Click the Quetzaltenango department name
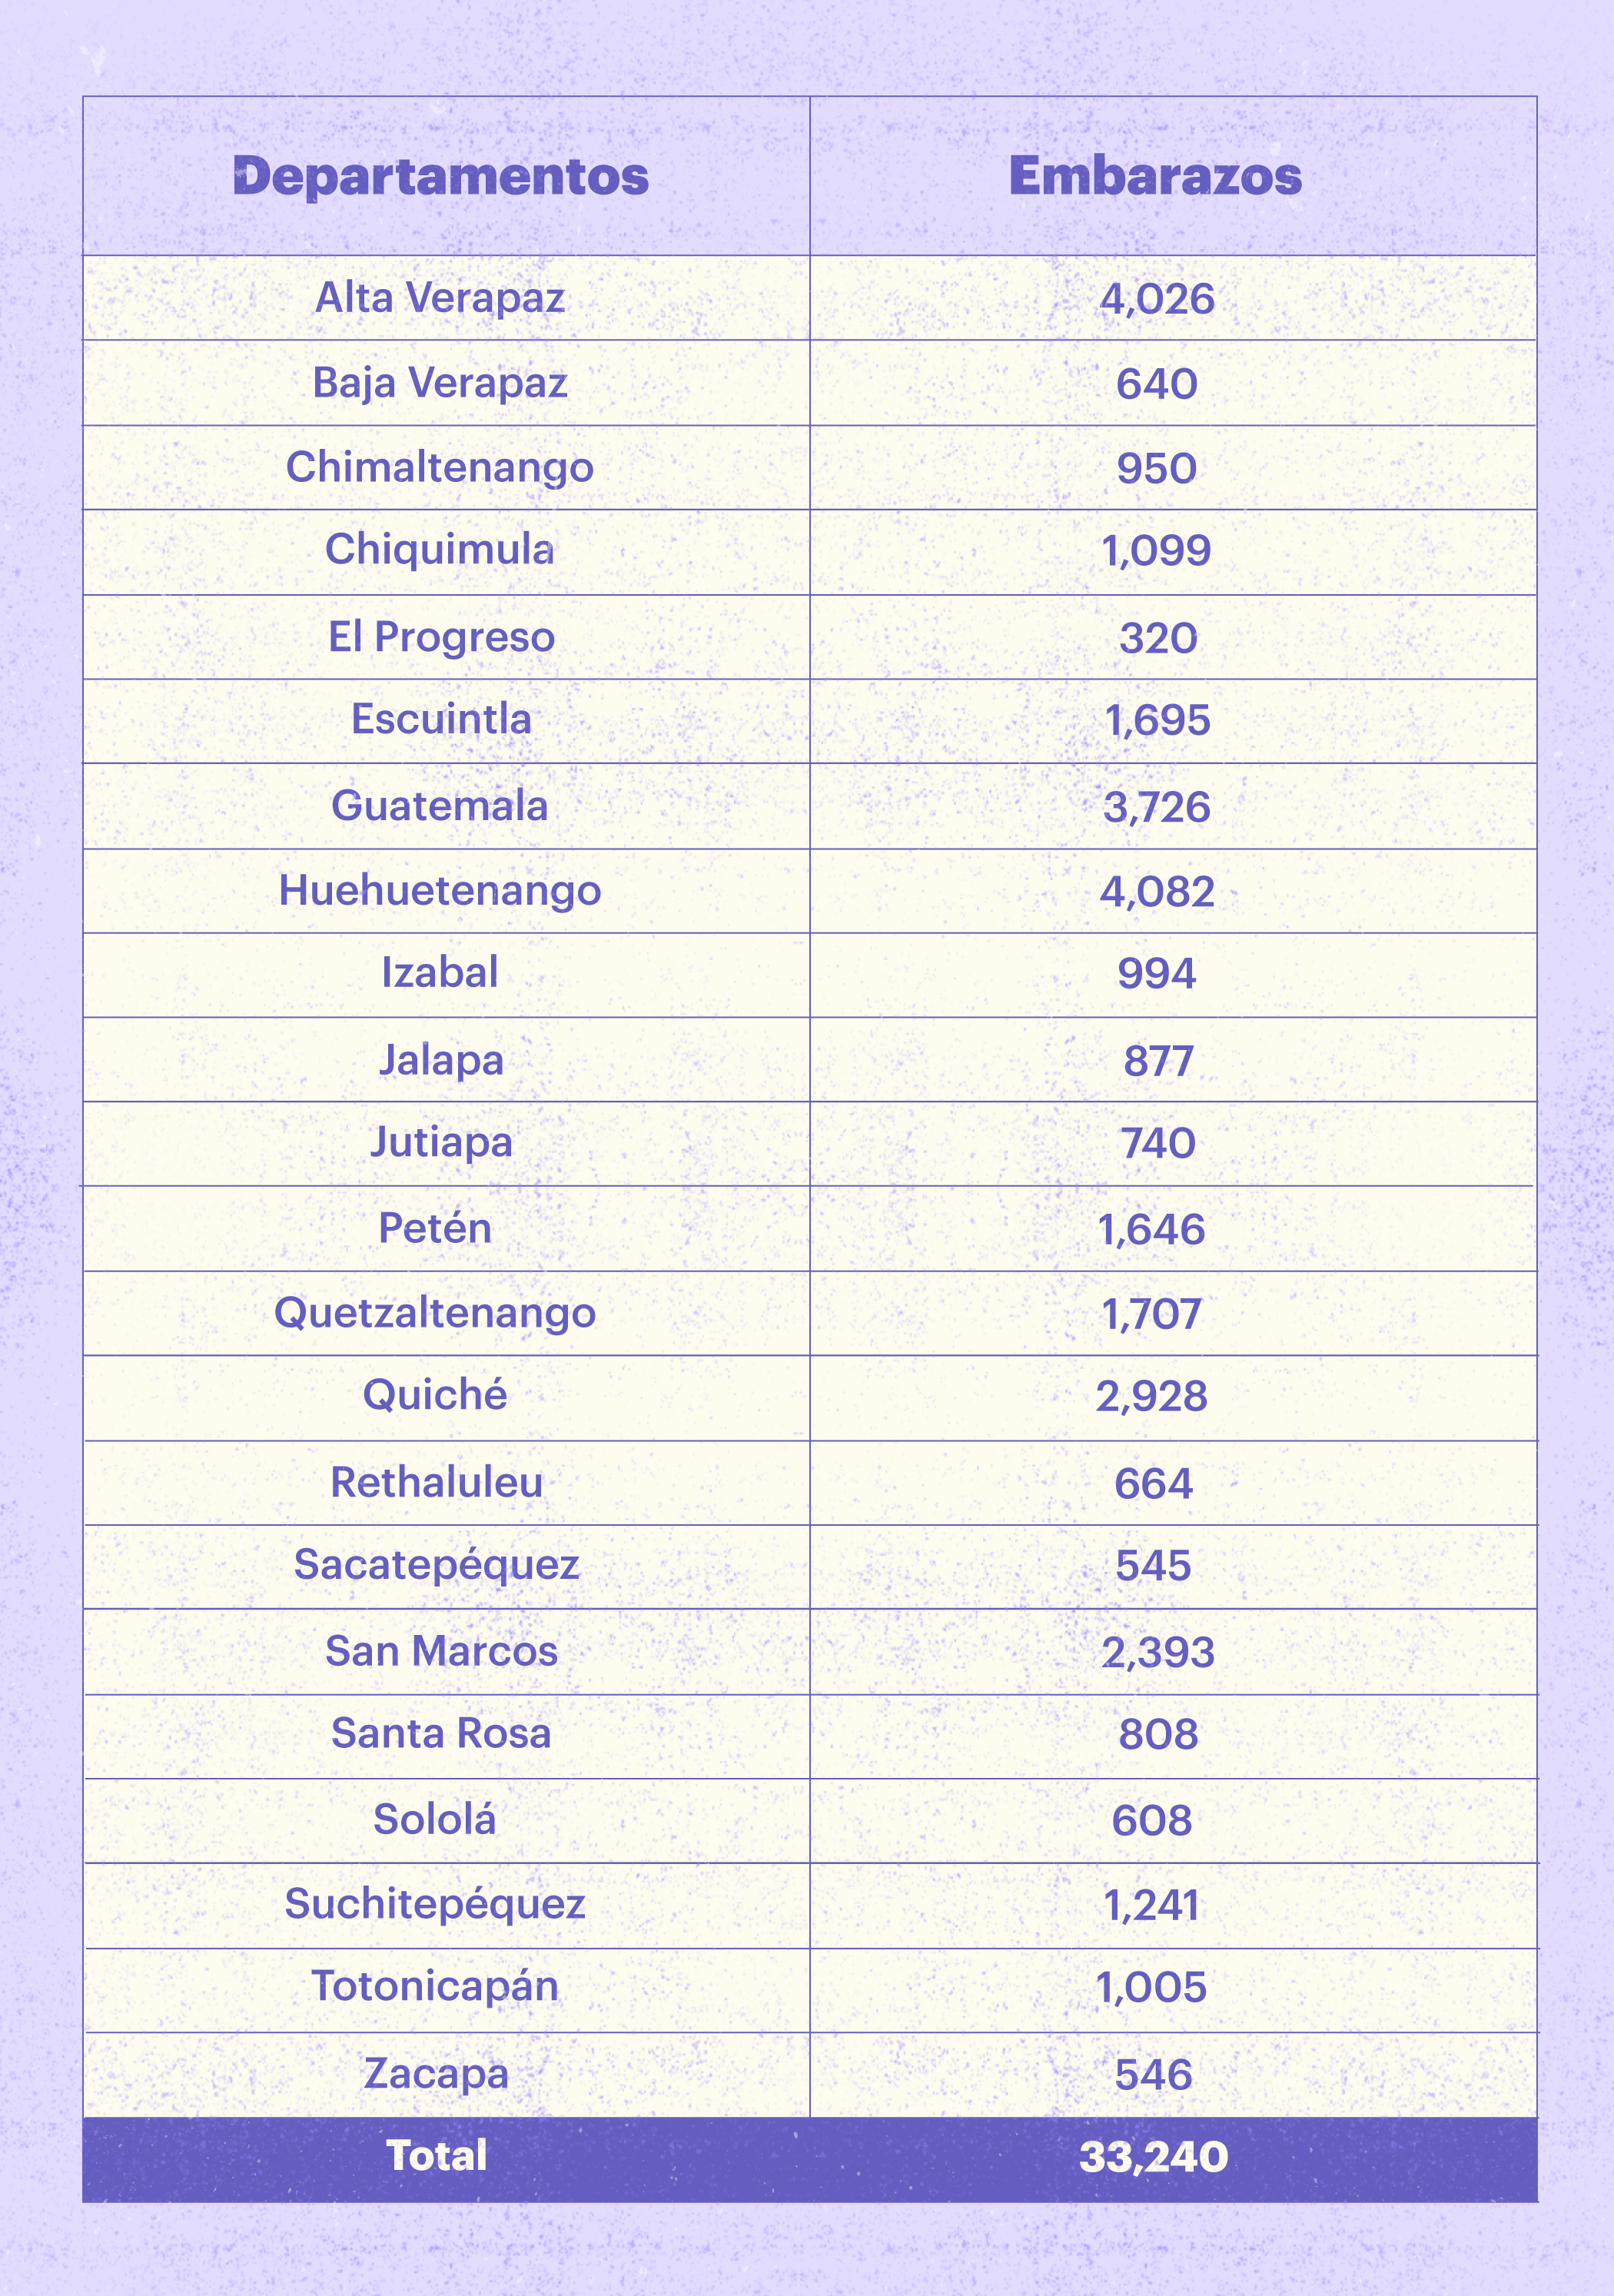The height and width of the screenshot is (2296, 1614). coord(435,1313)
